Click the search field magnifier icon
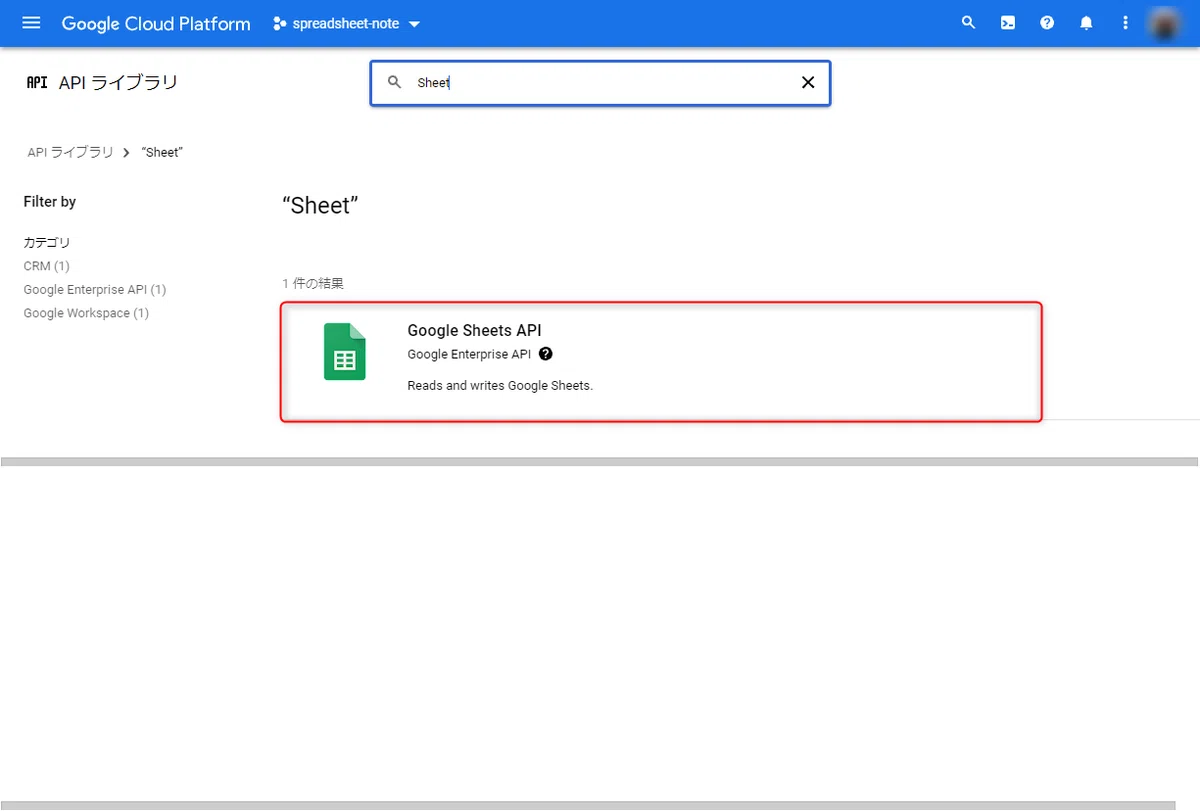 (x=394, y=83)
